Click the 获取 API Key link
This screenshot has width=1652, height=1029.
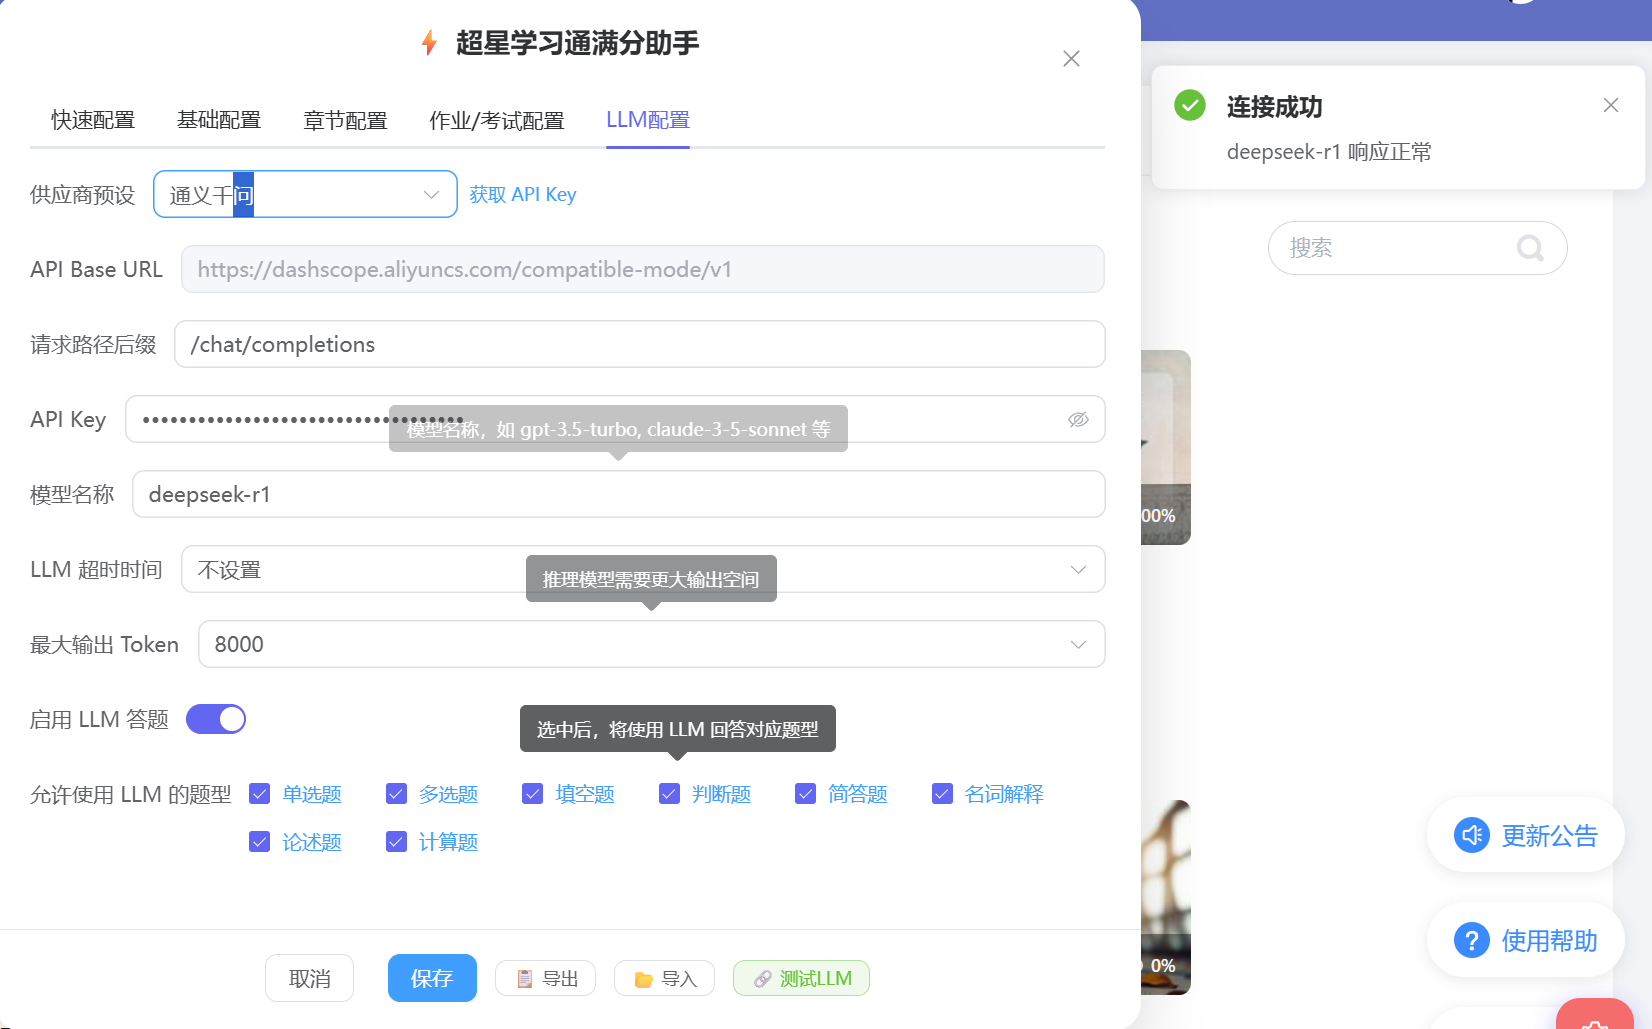coord(523,194)
